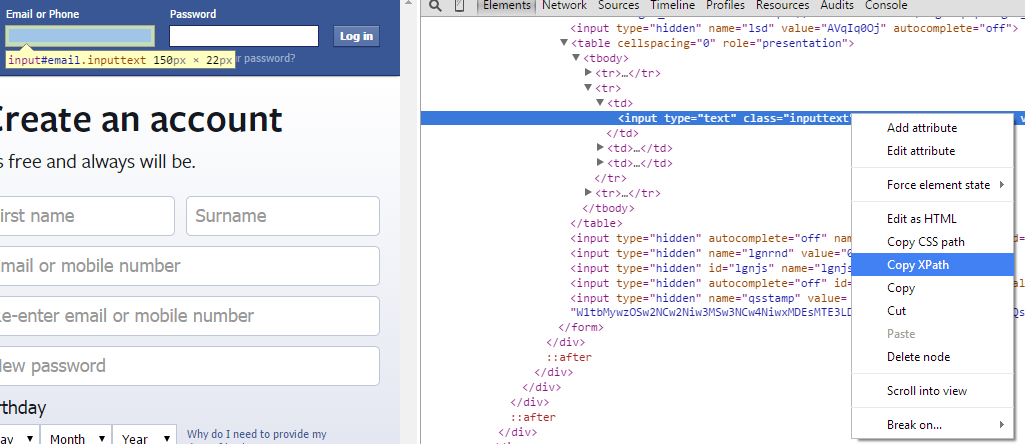
Task: Expand the first collapsed tr row under tbody
Action: [x=588, y=73]
